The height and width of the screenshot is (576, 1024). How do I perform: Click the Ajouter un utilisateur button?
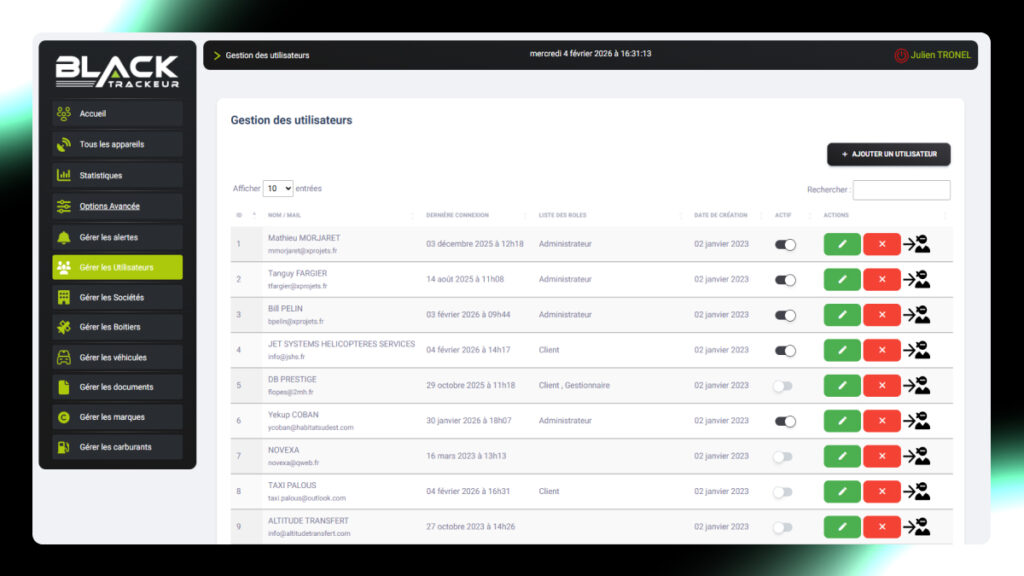pyautogui.click(x=888, y=154)
